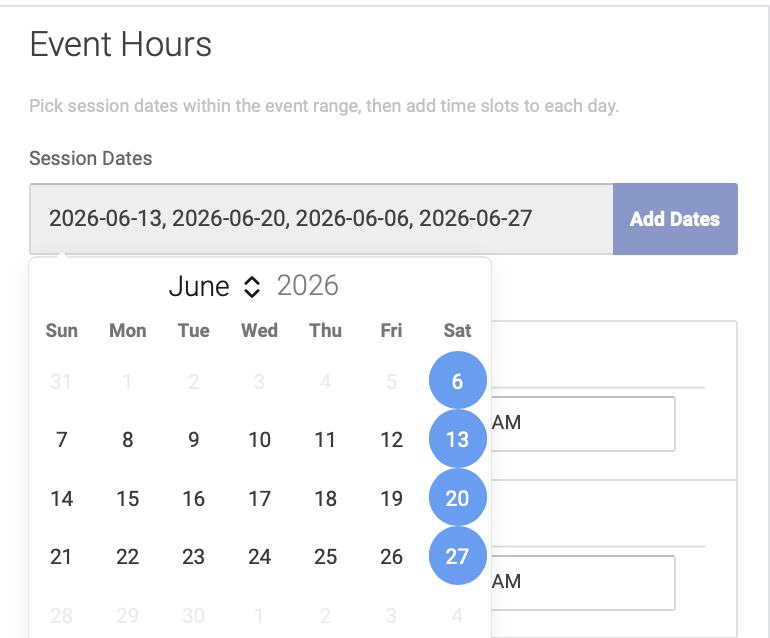Viewport: 770px width, 638px height.
Task: Pick June 10 on the calendar
Action: [x=259, y=439]
